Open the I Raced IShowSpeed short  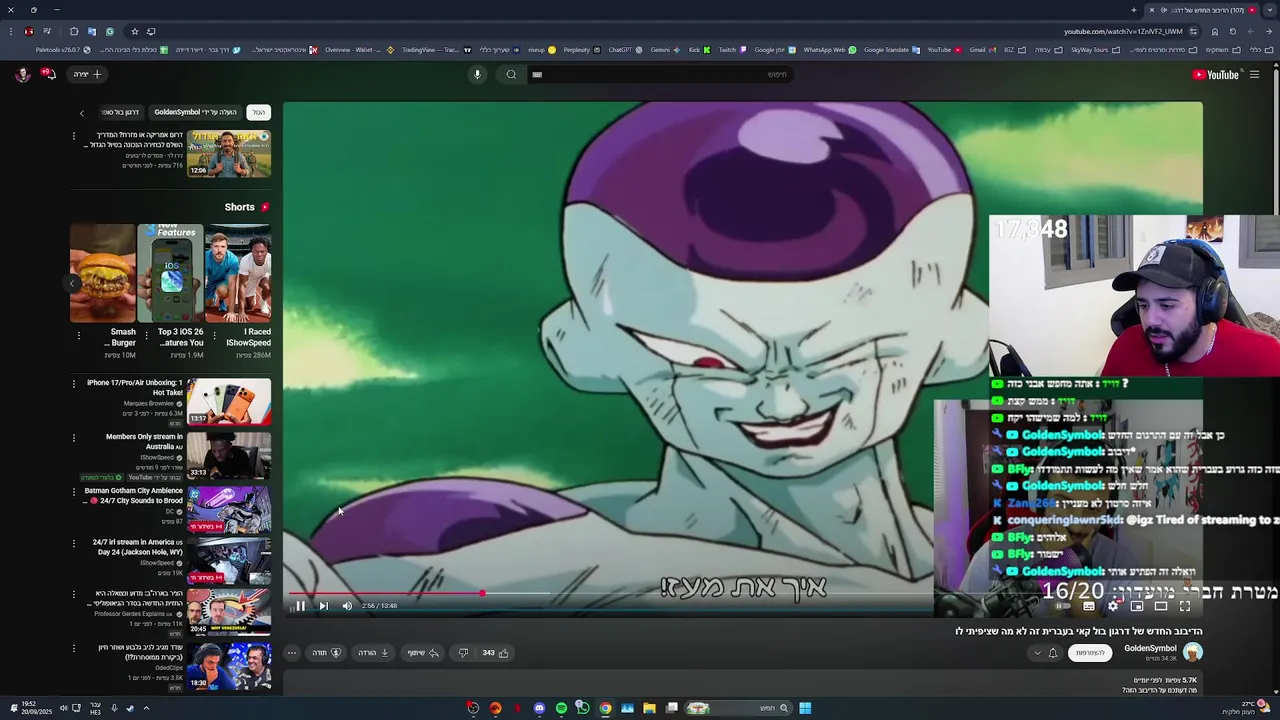tap(238, 273)
